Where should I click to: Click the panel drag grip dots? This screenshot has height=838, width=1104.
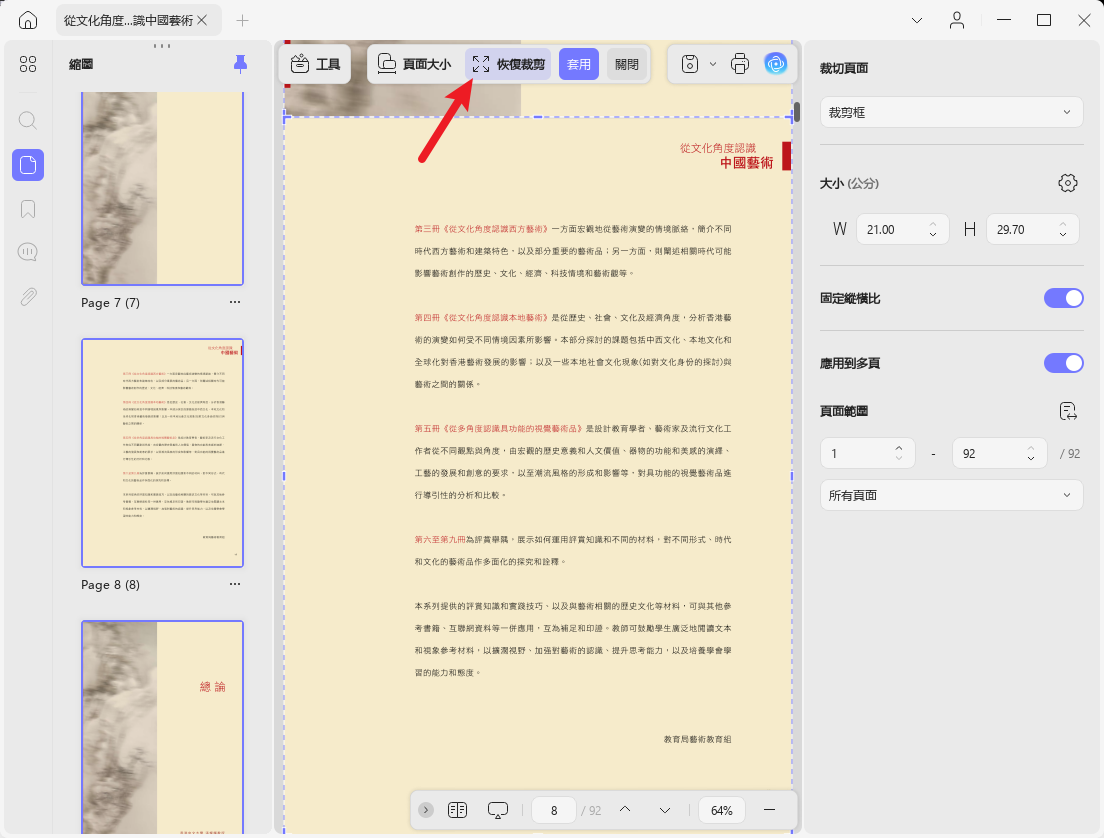click(162, 46)
